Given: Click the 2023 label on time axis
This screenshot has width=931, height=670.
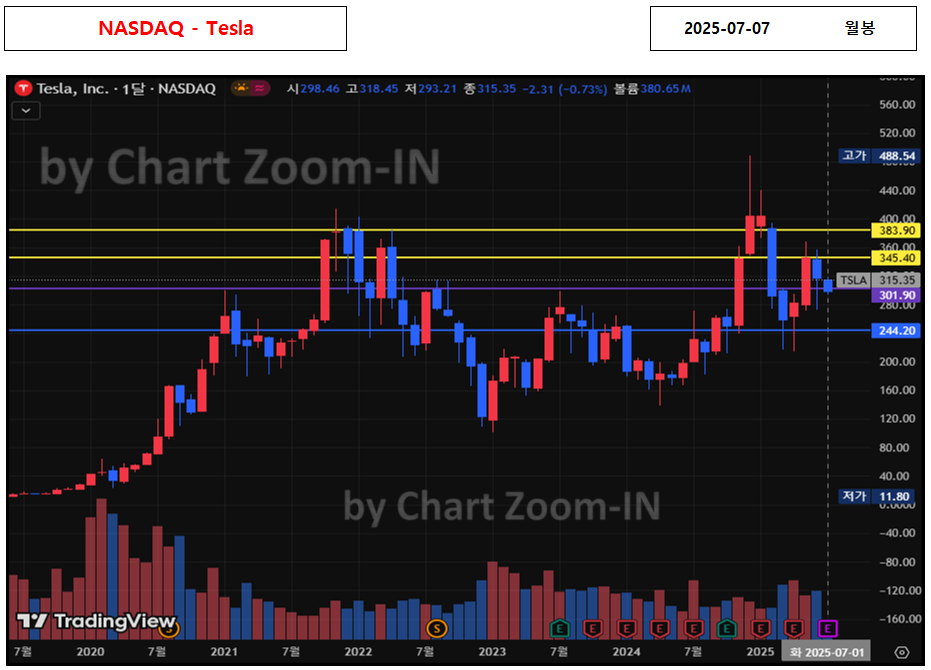Looking at the screenshot, I should [492, 652].
